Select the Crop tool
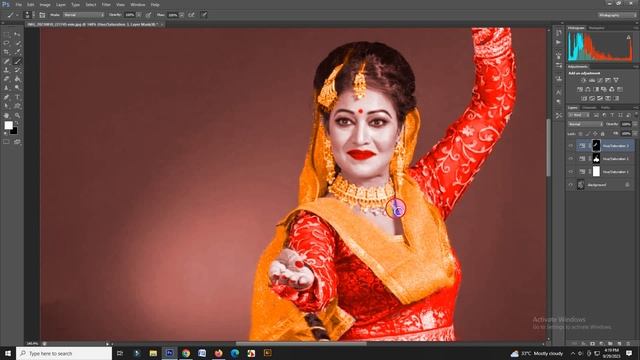 (x=6, y=52)
